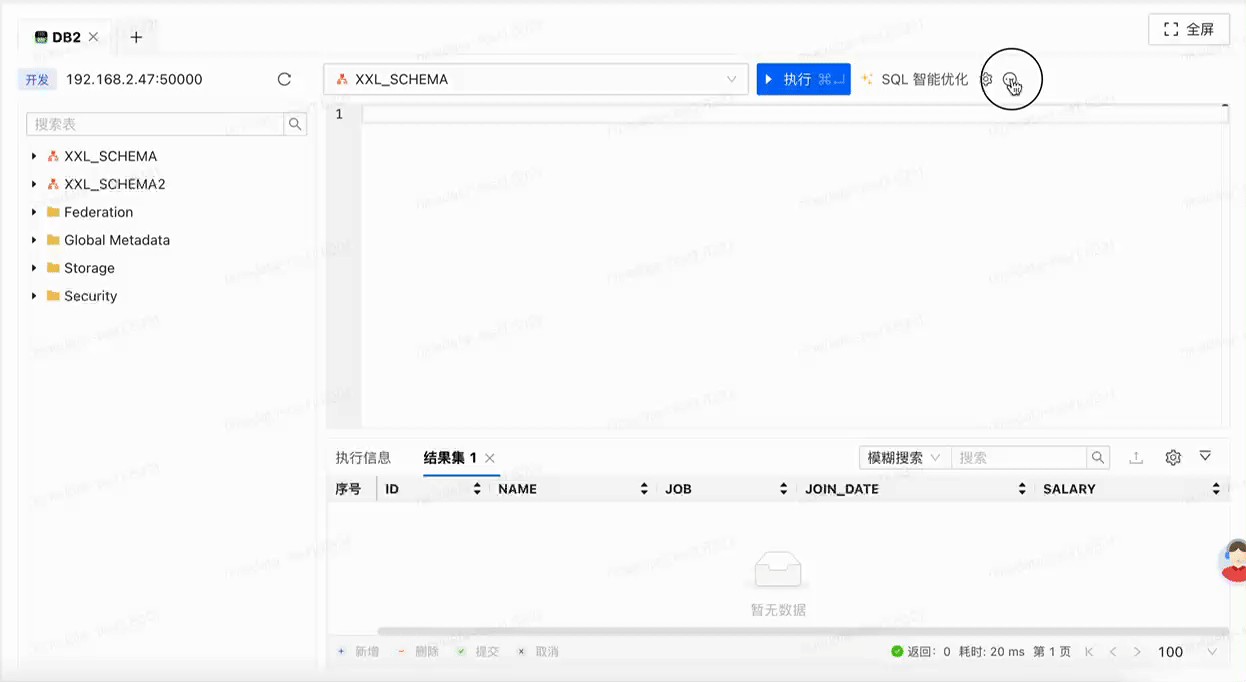Expand the Storage folder
The height and width of the screenshot is (682, 1246).
pyautogui.click(x=34, y=268)
